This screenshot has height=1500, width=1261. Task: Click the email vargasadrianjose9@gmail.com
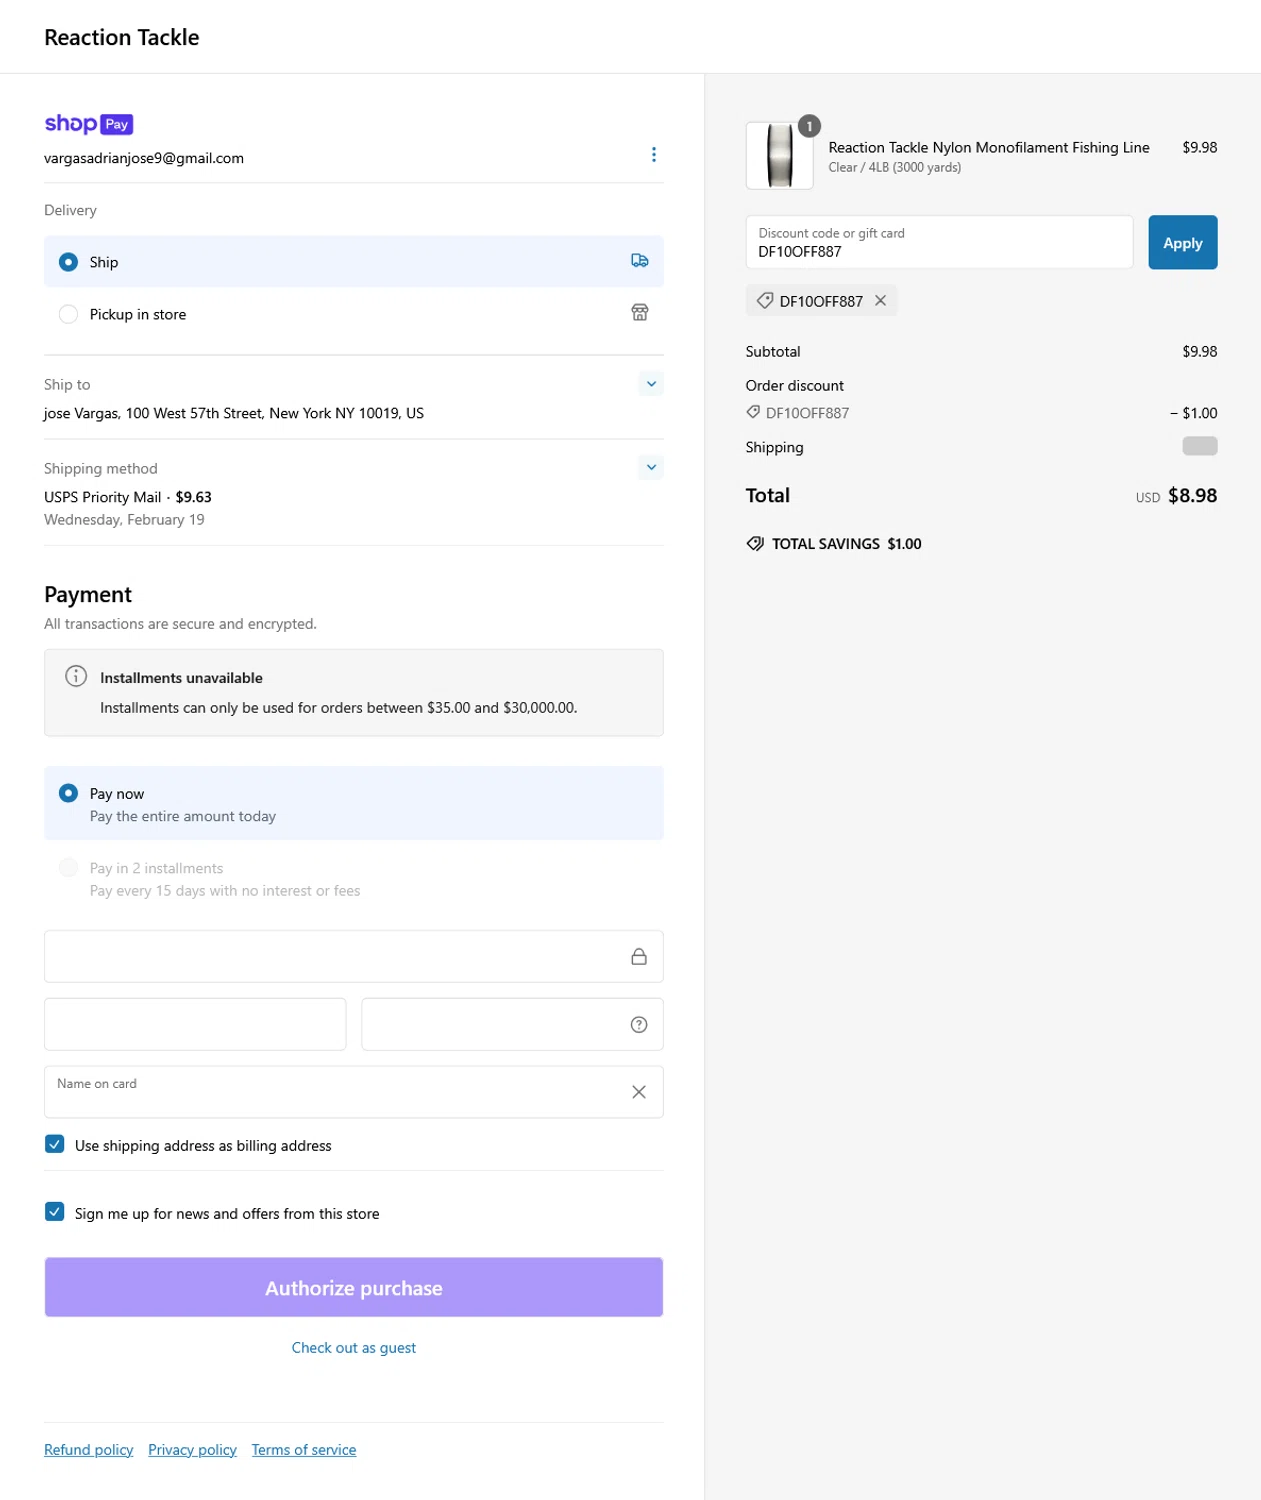click(x=144, y=158)
